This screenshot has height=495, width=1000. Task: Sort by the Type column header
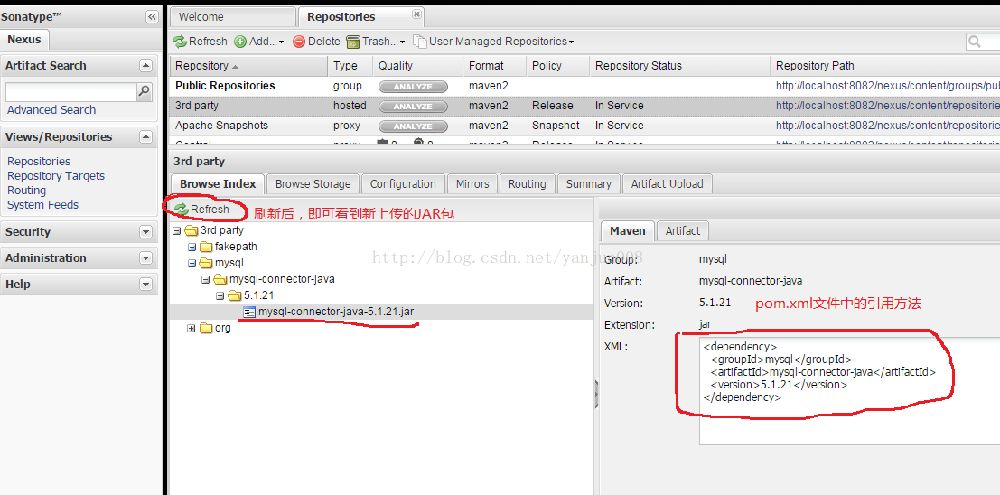[350, 66]
